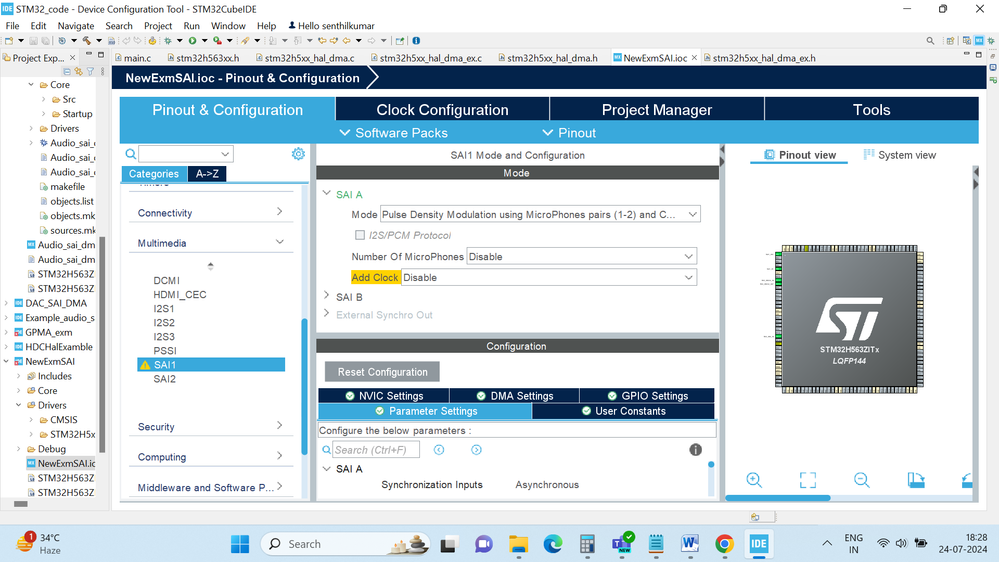
Task: Switch to System view
Action: coord(900,155)
